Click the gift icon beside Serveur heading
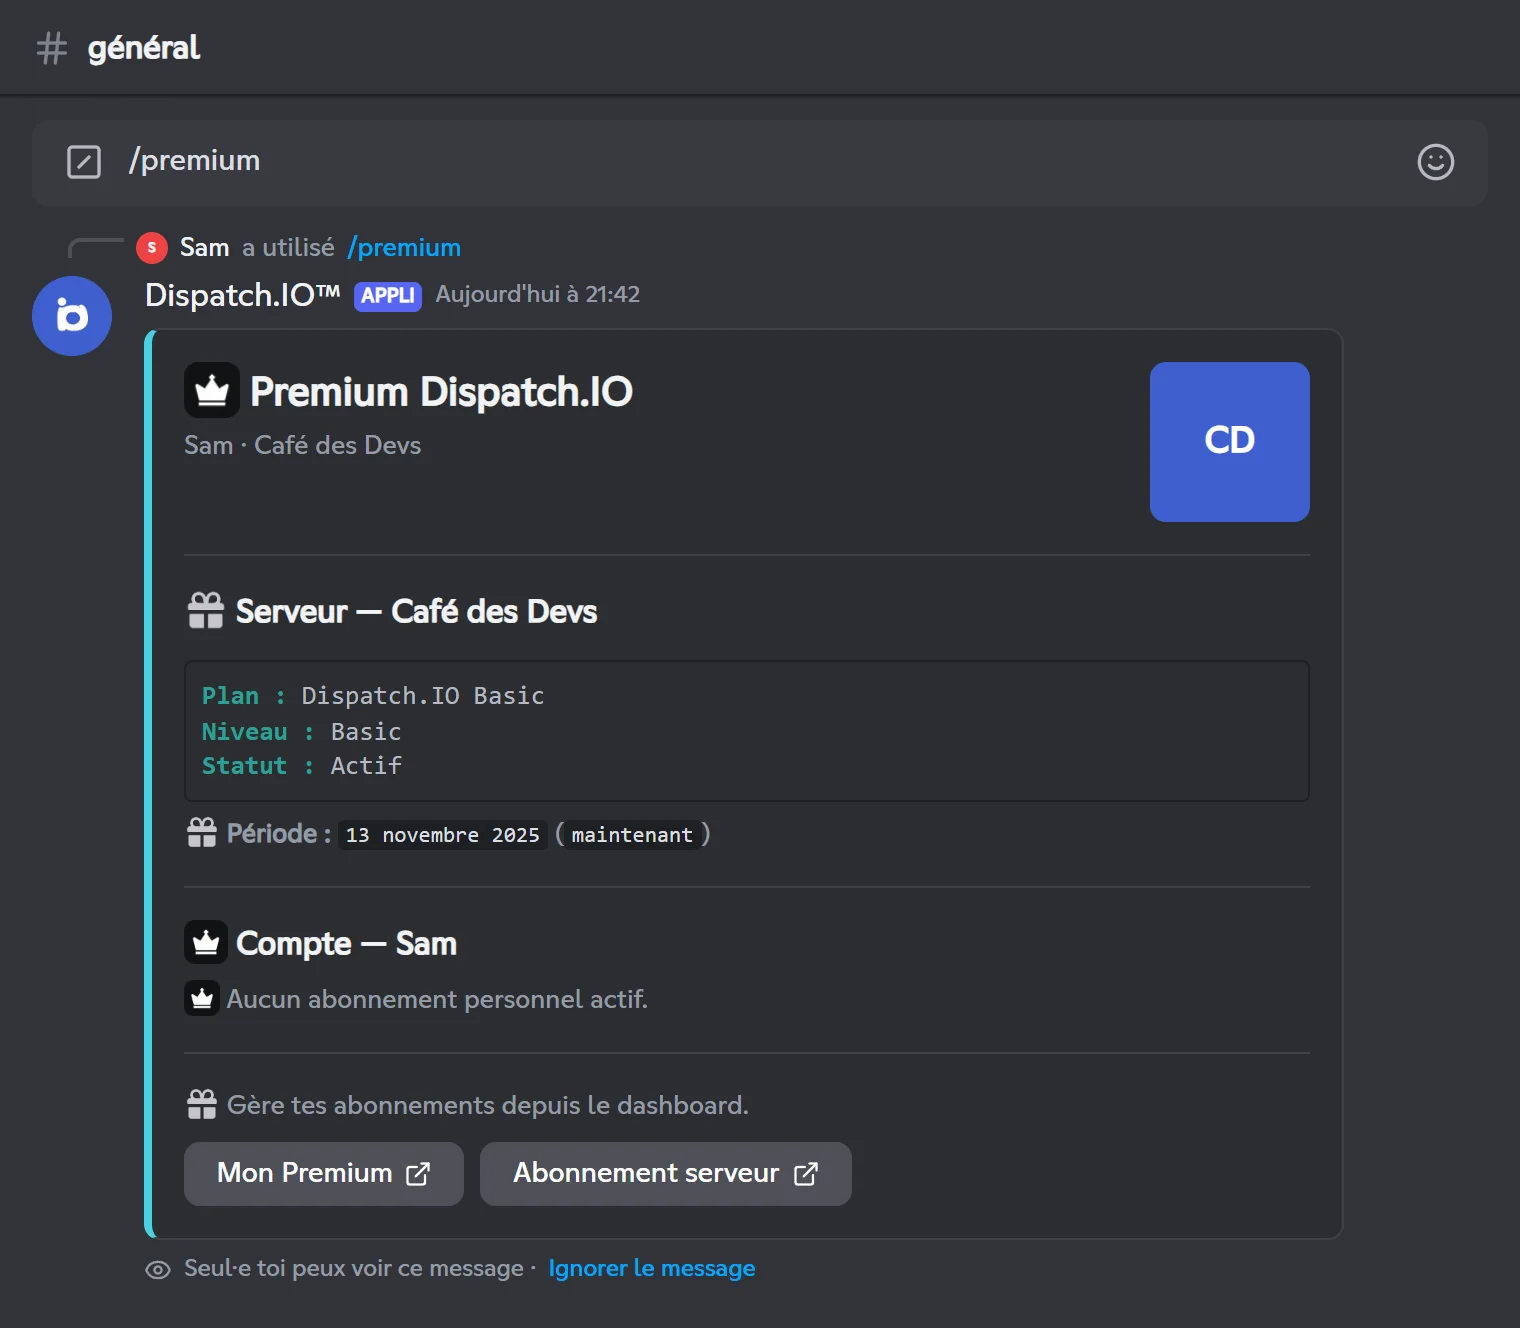This screenshot has height=1328, width=1520. click(x=206, y=611)
